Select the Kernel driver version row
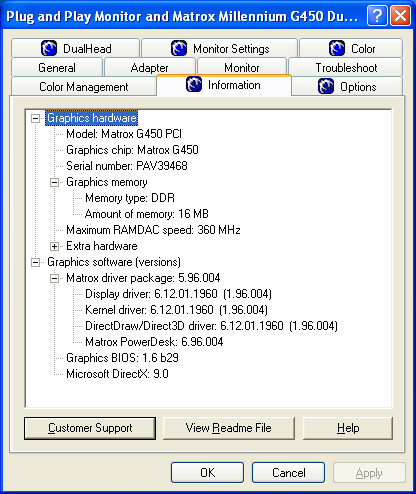Viewport: 416px width, 494px height. pos(176,310)
